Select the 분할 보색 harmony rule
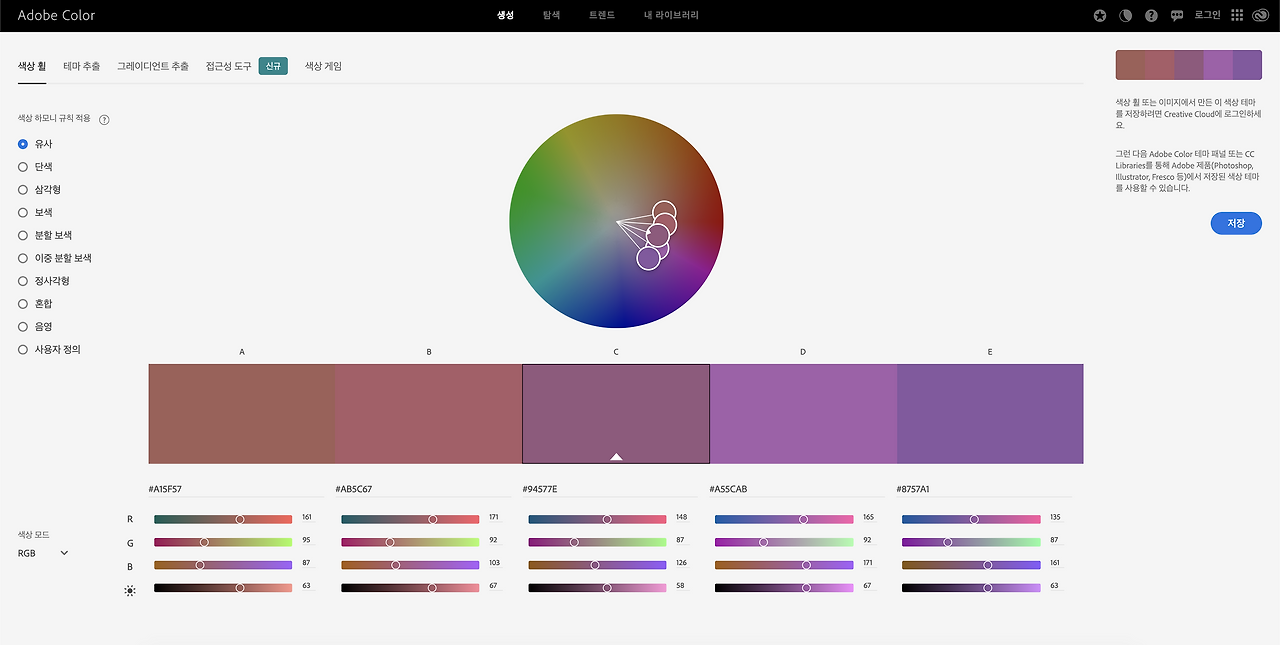 [x=23, y=236]
